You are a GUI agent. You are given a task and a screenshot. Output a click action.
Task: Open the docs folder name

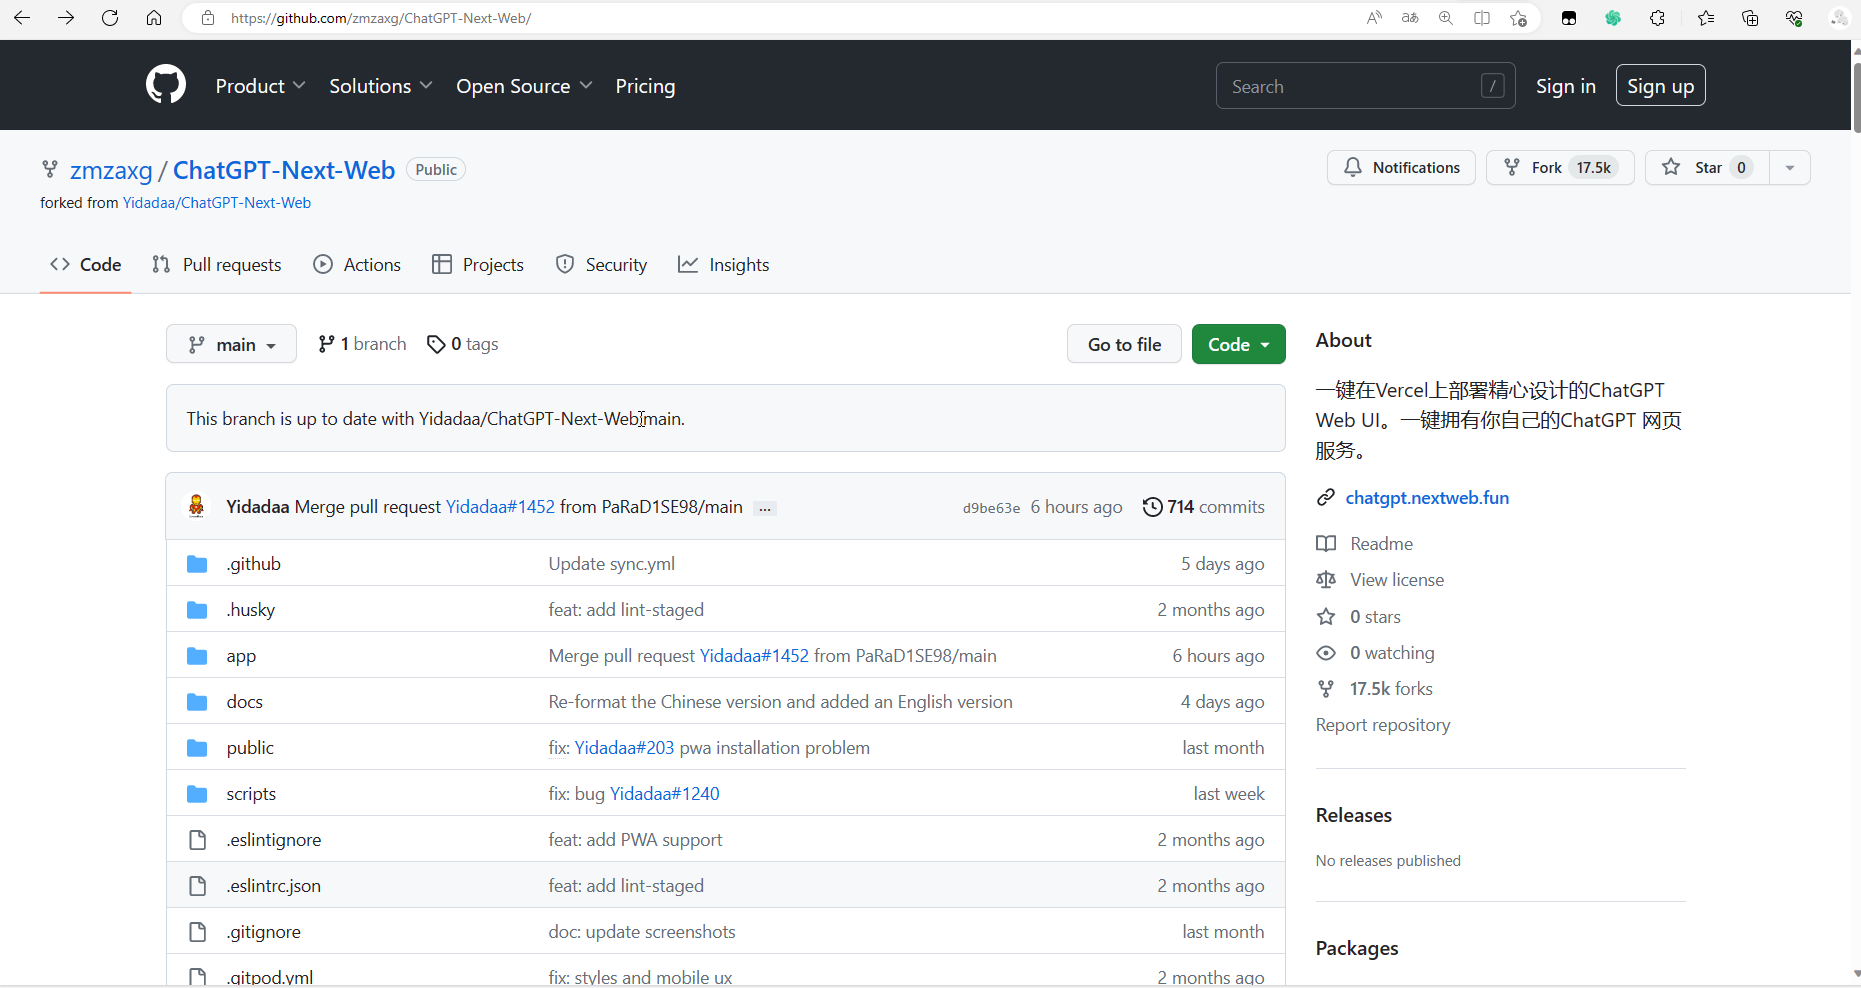[x=245, y=702]
